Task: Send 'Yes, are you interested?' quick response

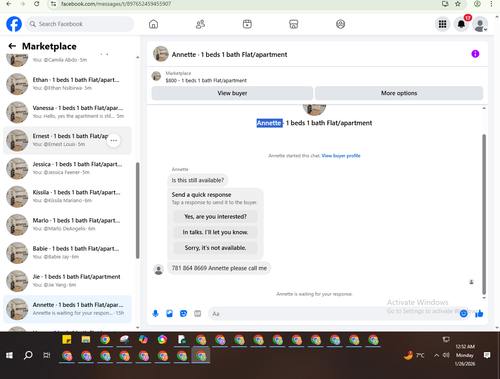Action: pyautogui.click(x=215, y=217)
